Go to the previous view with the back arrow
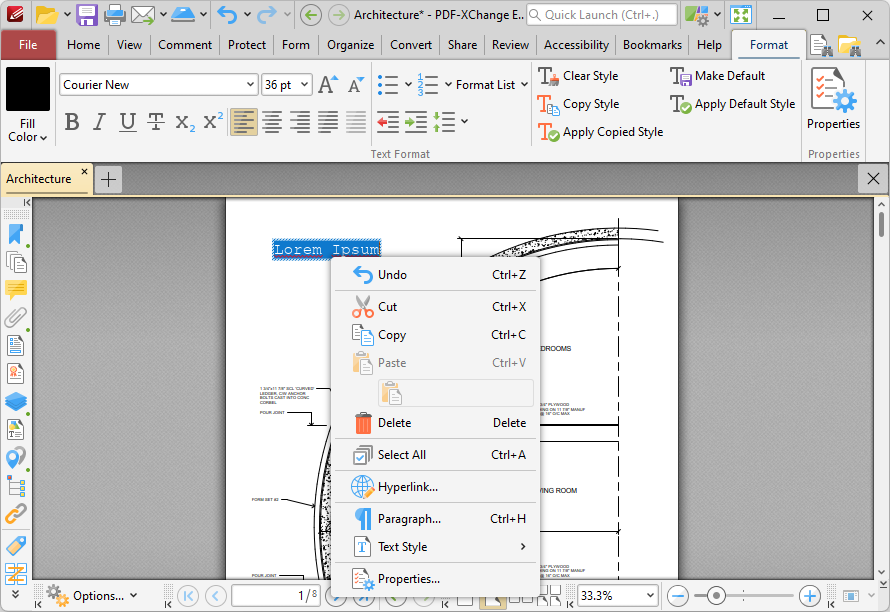 coord(310,15)
